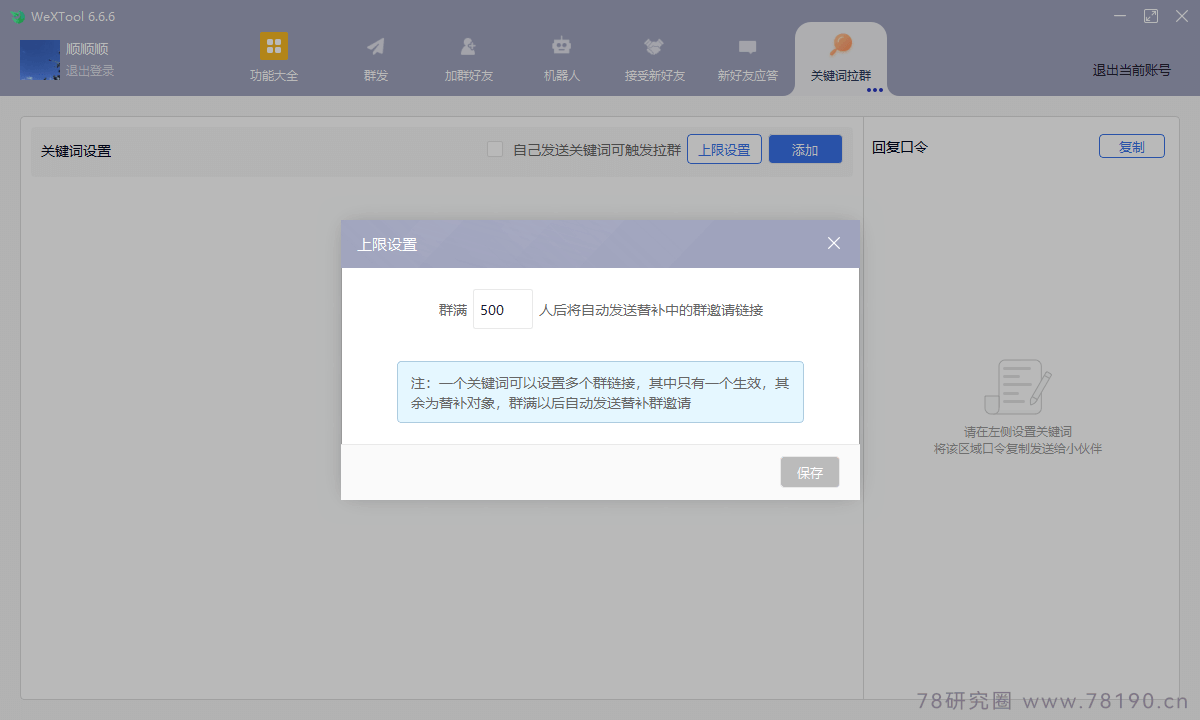Open the 加群好友 tool icon
1200x720 pixels.
[467, 45]
